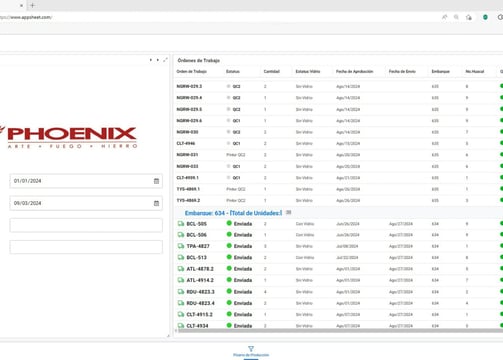Sort by Estatus column header
The image size is (503, 360).
pyautogui.click(x=233, y=71)
